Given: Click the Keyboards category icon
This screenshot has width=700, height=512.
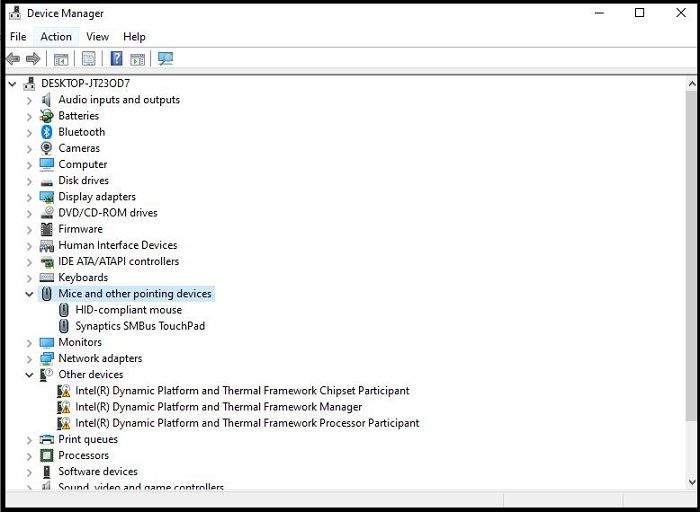Looking at the screenshot, I should [46, 278].
